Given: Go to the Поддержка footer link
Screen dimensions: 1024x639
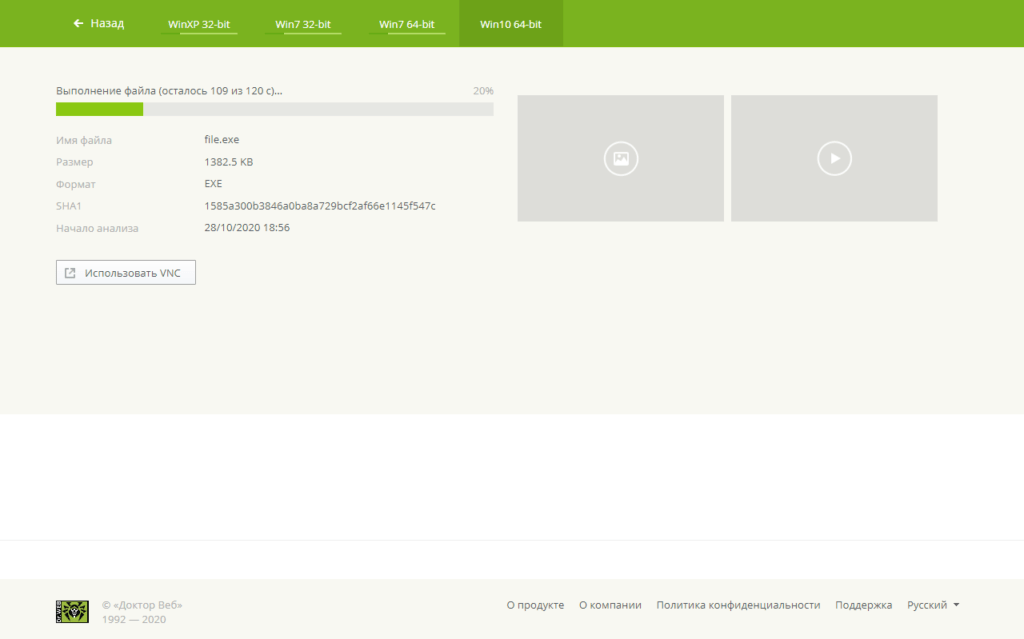Looking at the screenshot, I should point(864,605).
